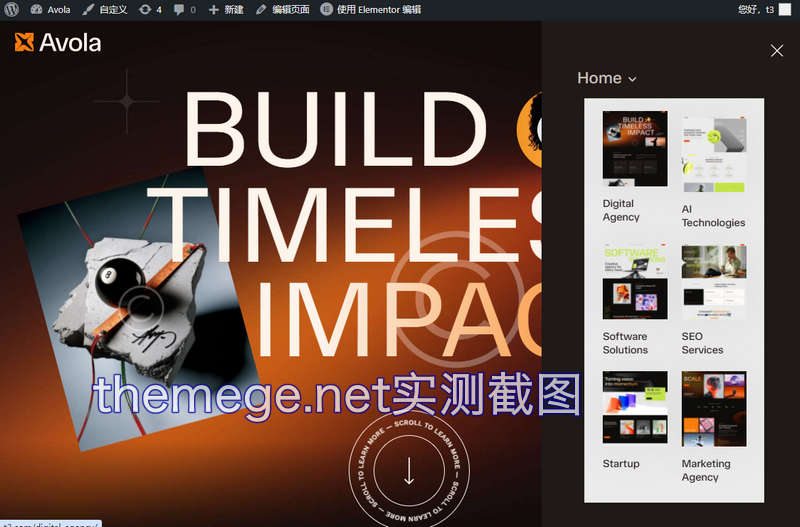Click the Startup label link
This screenshot has height=527, width=800.
coord(621,464)
